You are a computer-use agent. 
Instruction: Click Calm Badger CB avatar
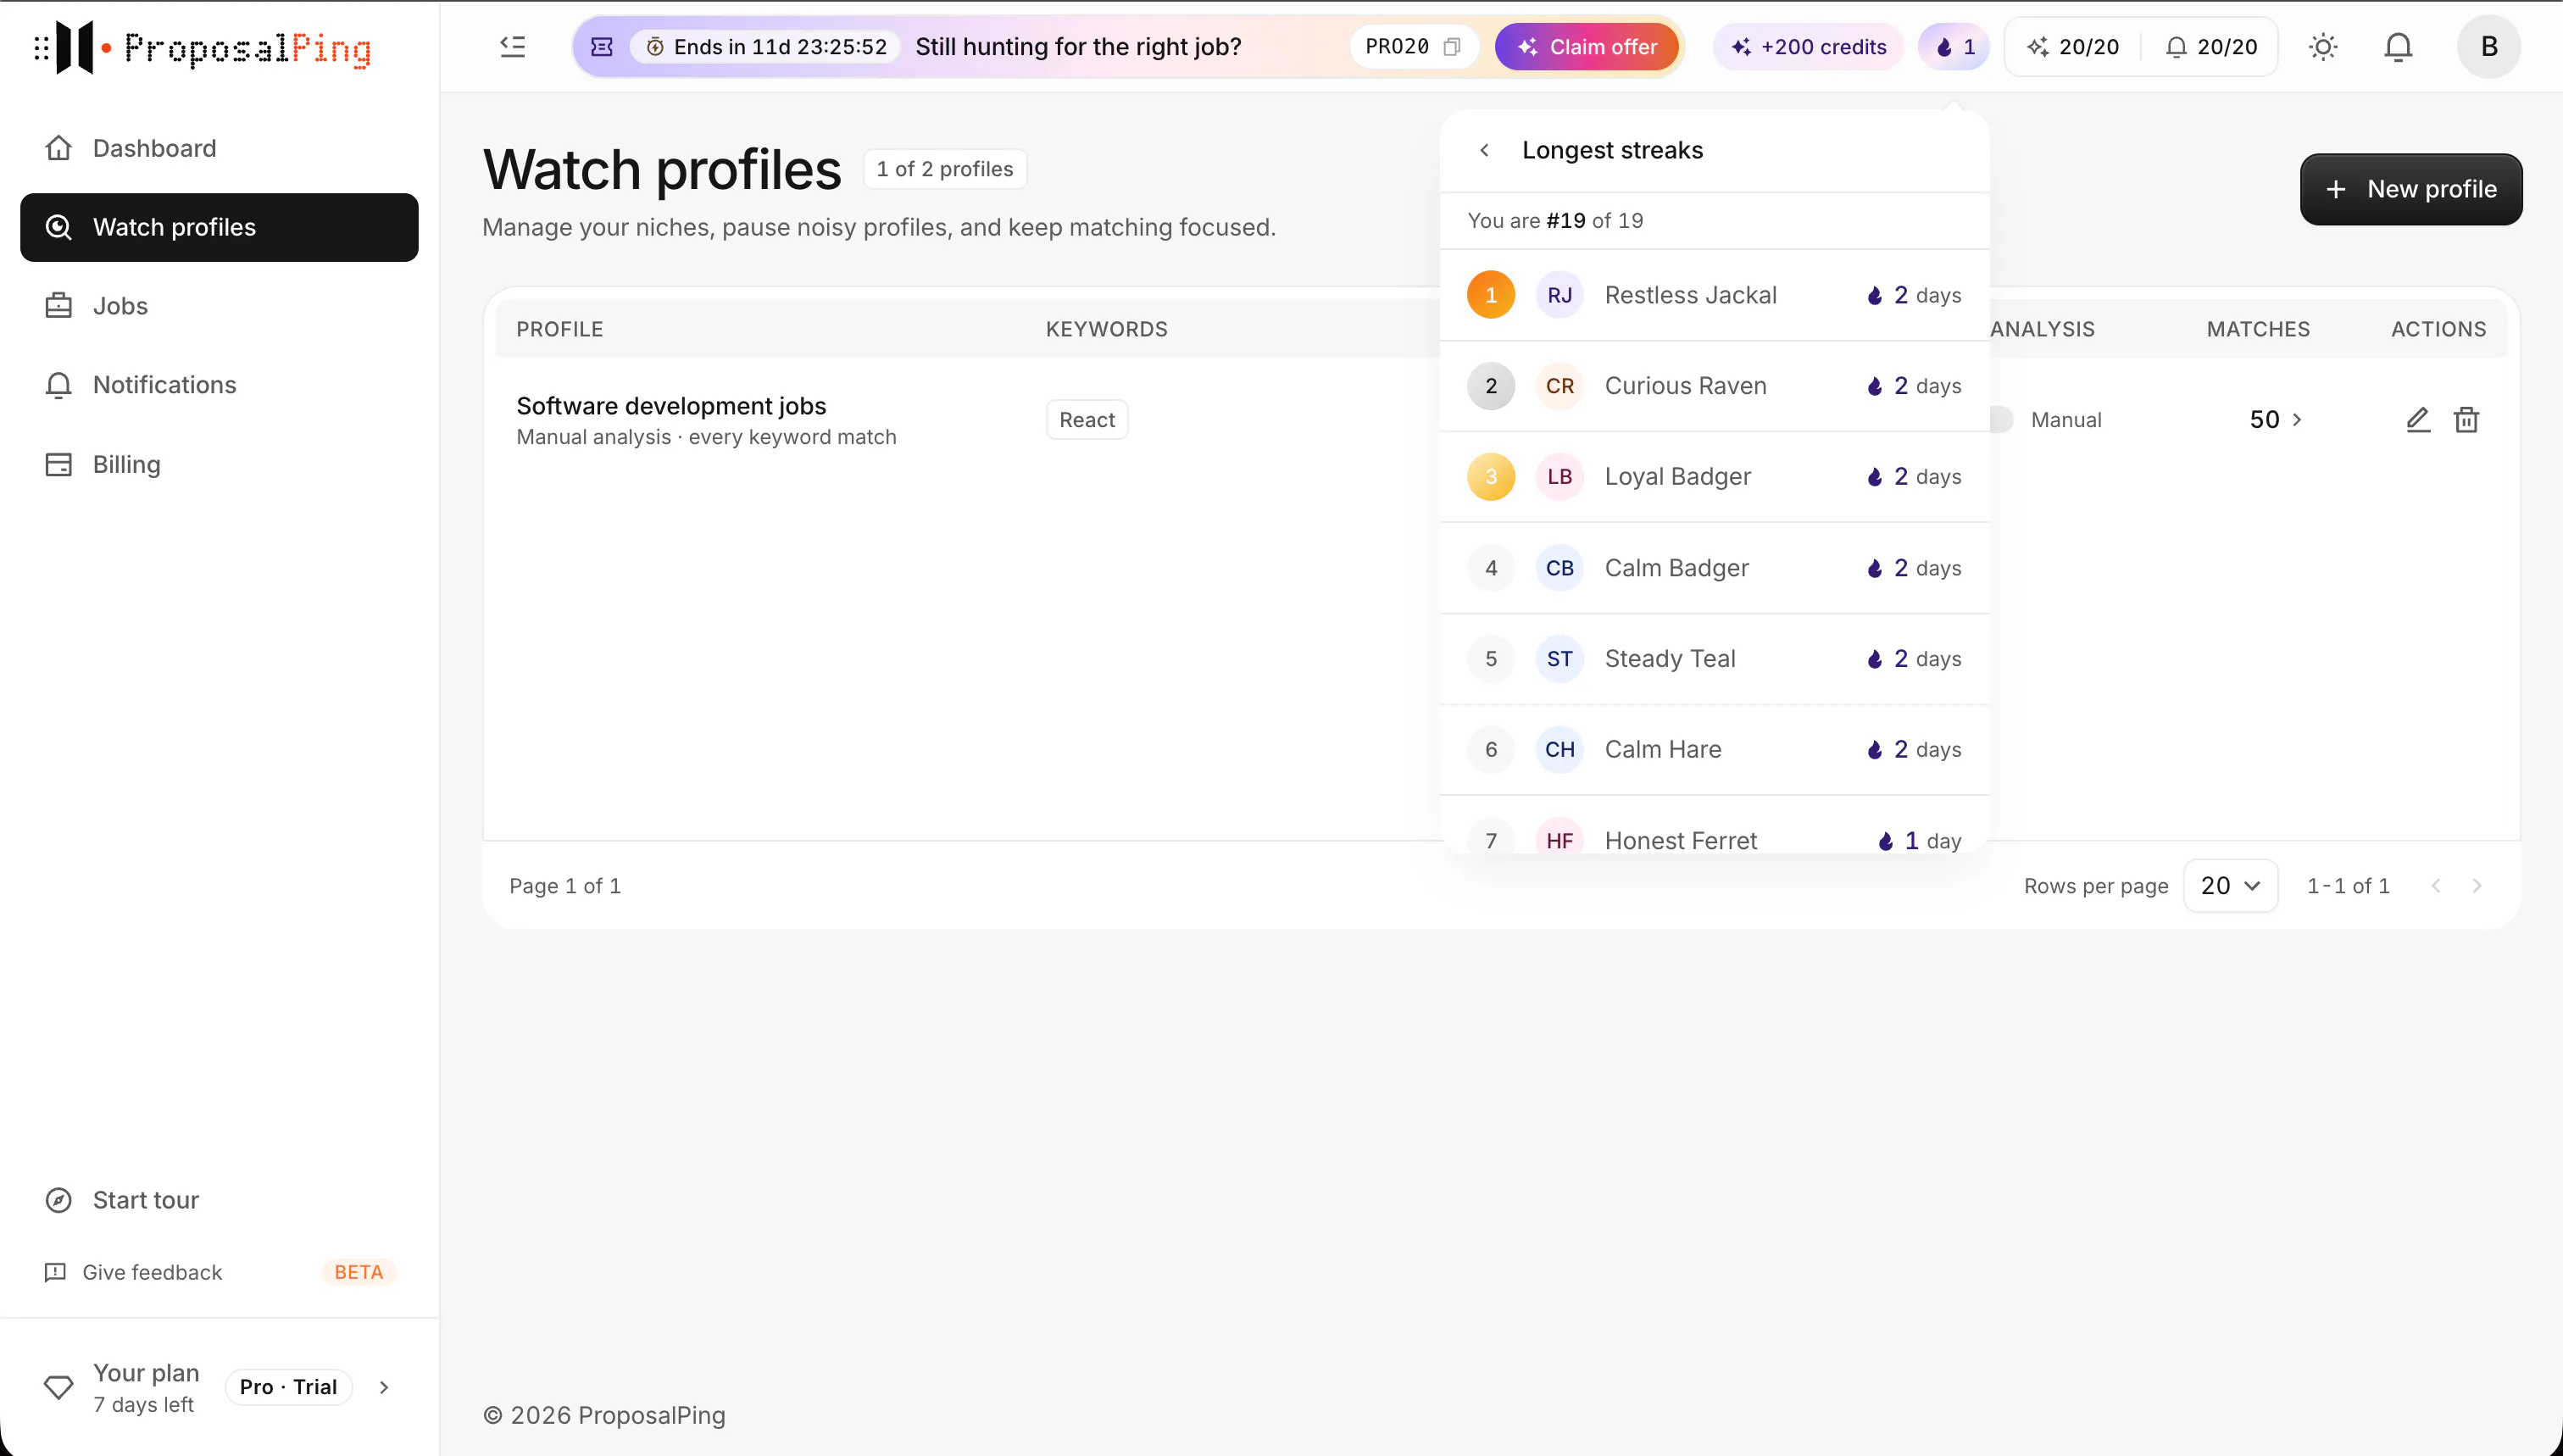(1559, 568)
